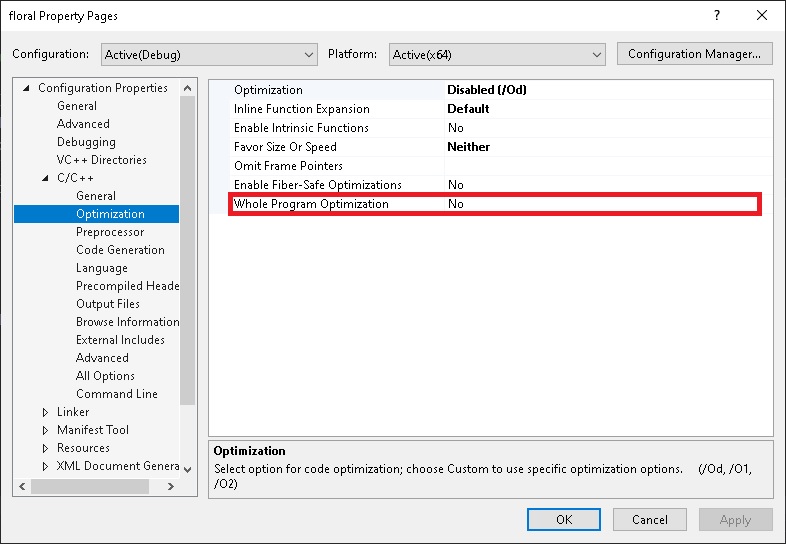Open the VC++ Directories page

pyautogui.click(x=102, y=160)
